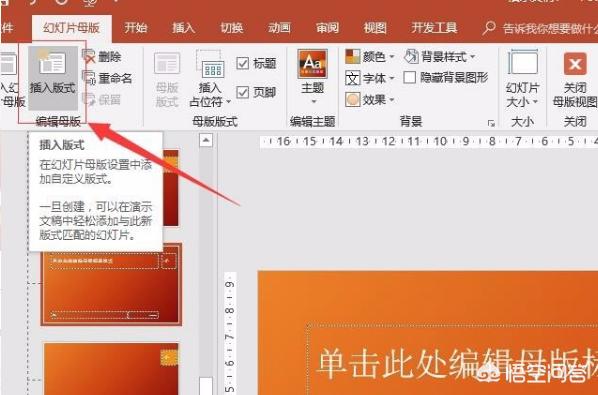
Task: Click the horizontal ruler above the slide
Action: click(429, 141)
